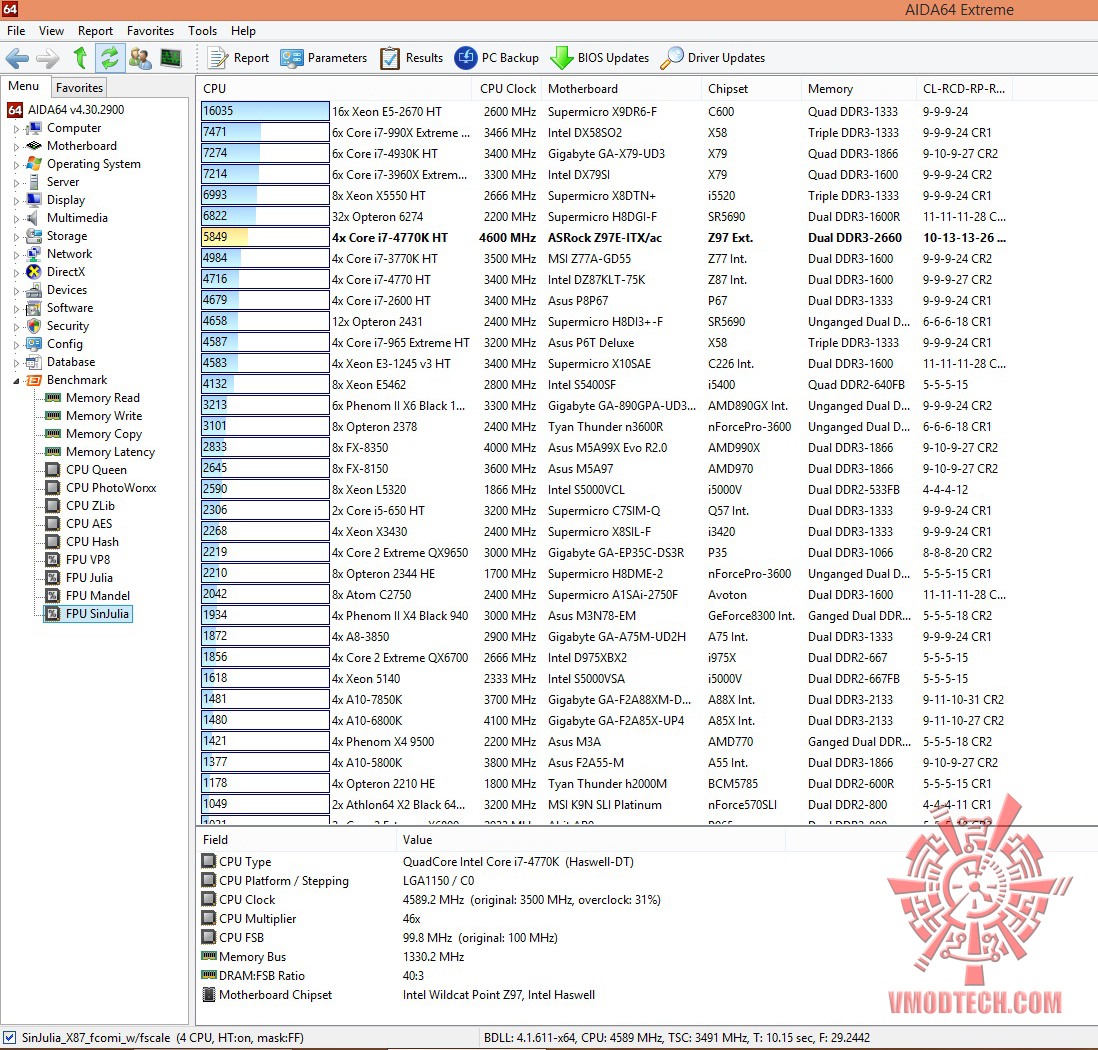
Task: Check for BIOS Updates
Action: pyautogui.click(x=599, y=58)
